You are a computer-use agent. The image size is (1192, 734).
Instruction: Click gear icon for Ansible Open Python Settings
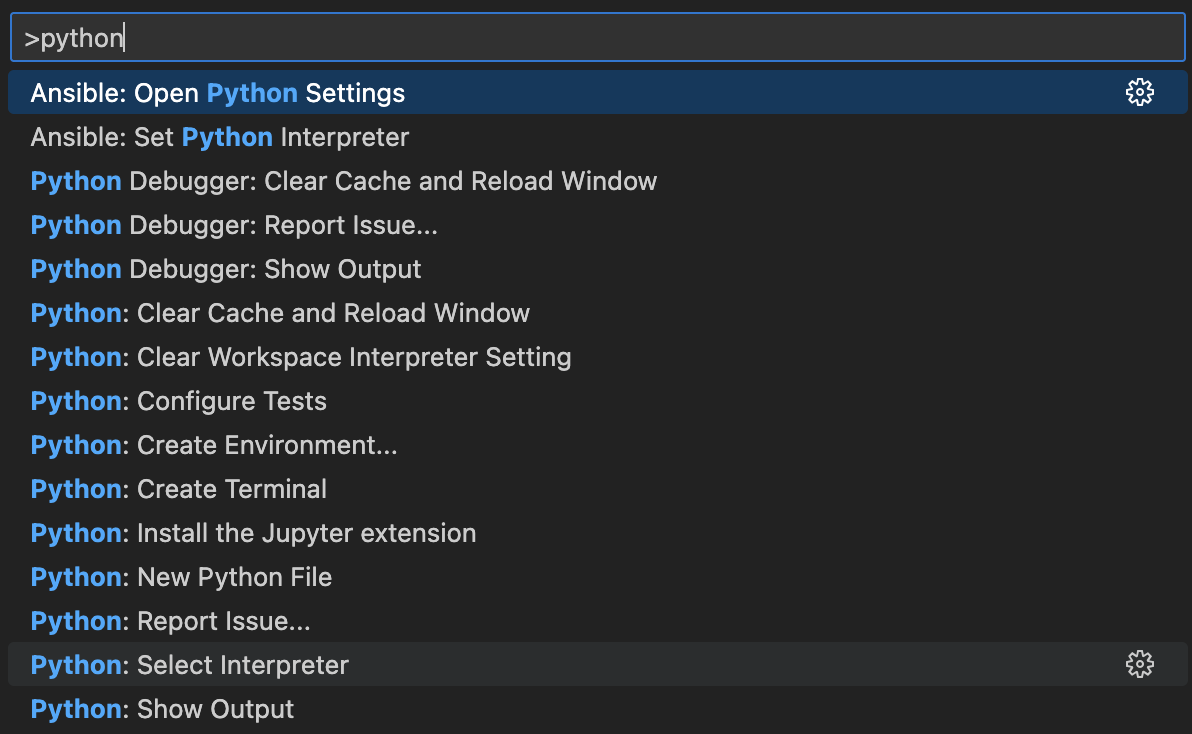1139,93
